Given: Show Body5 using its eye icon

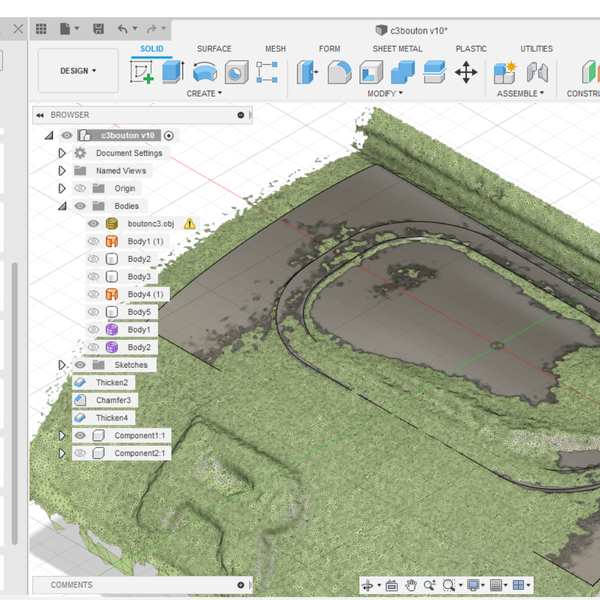Looking at the screenshot, I should [x=94, y=312].
